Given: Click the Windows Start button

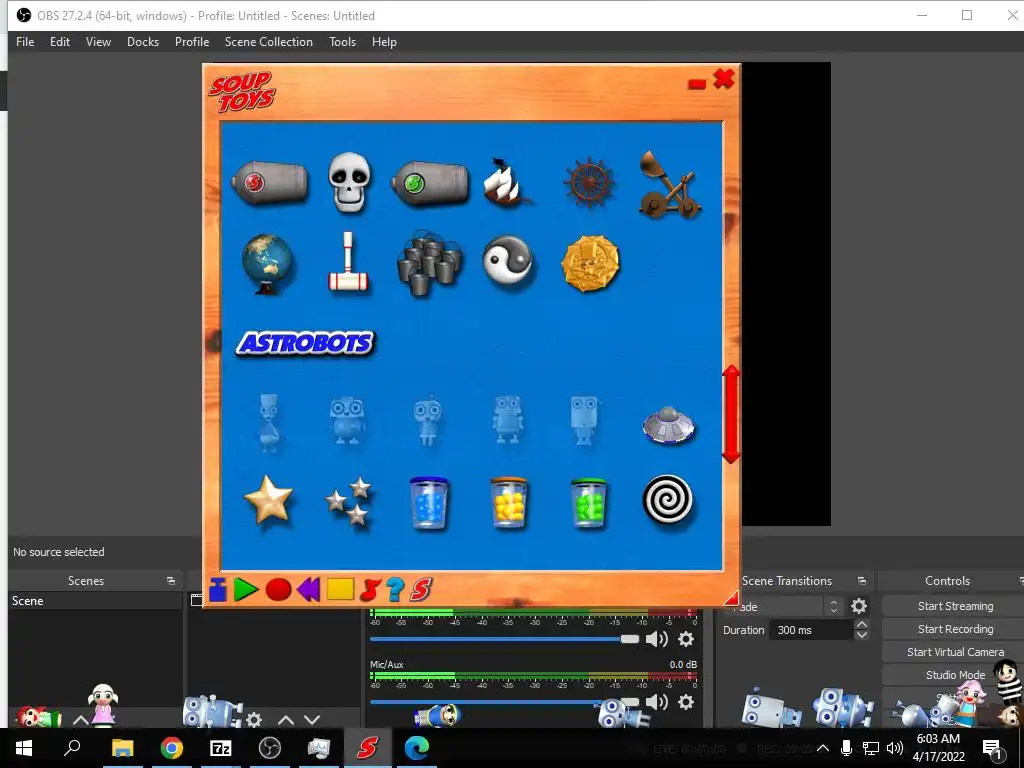Looking at the screenshot, I should (x=24, y=748).
